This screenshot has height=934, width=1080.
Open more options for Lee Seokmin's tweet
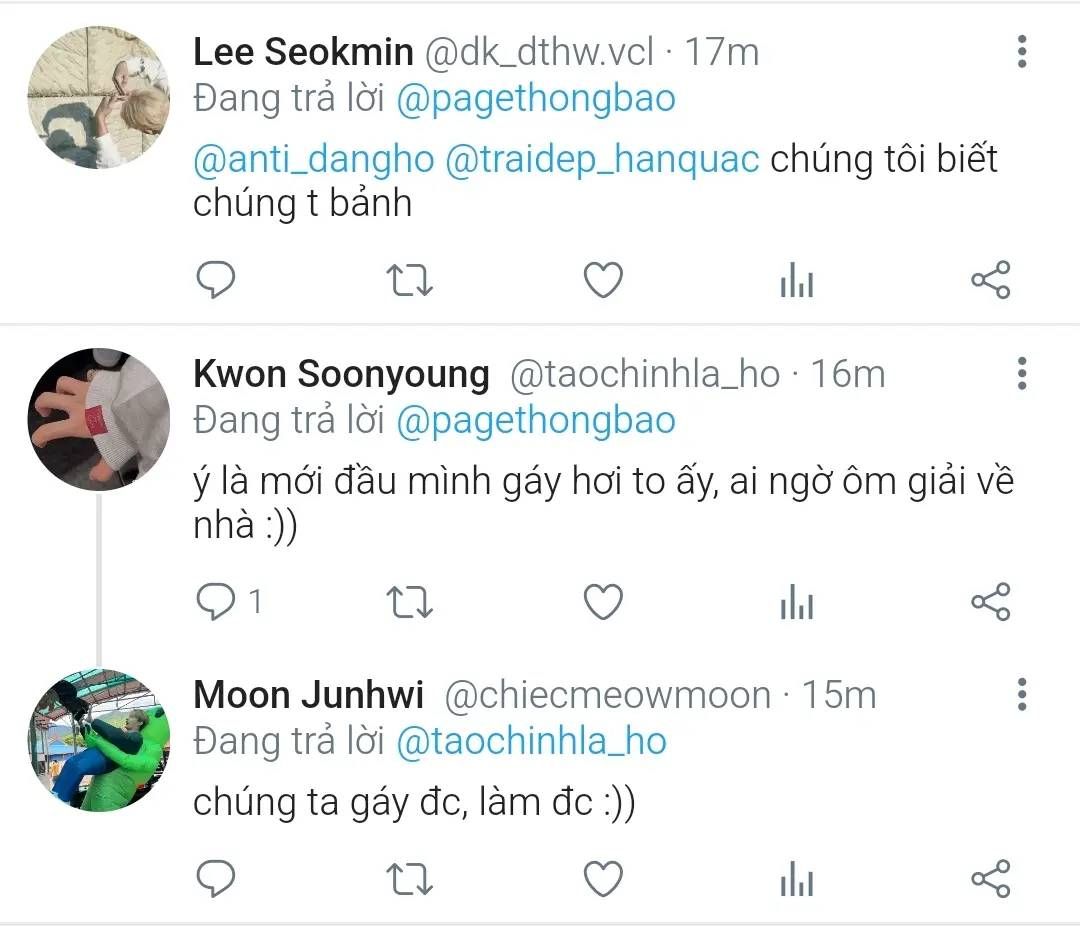(1021, 52)
